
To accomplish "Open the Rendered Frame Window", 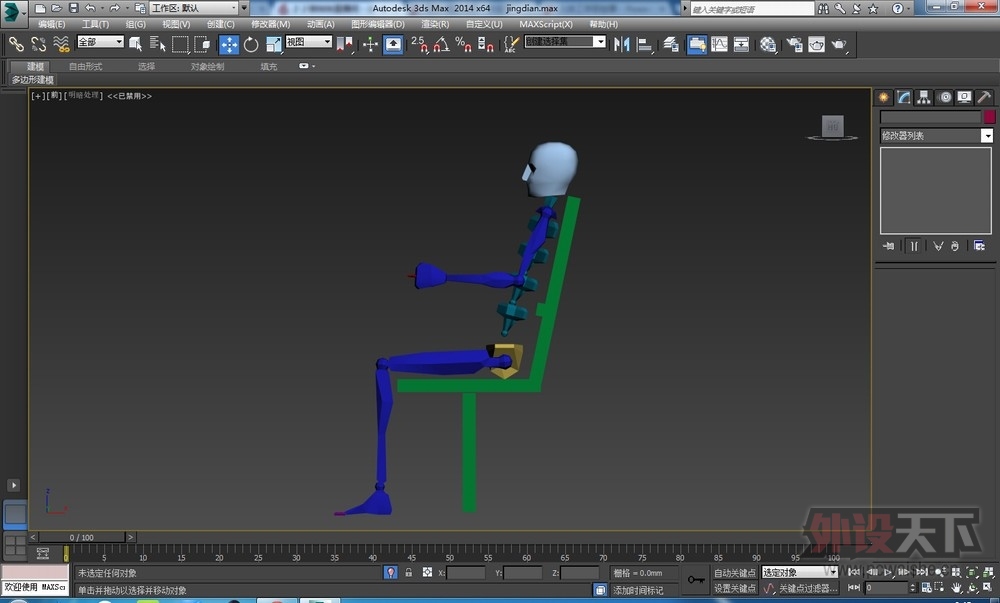I will click(816, 44).
